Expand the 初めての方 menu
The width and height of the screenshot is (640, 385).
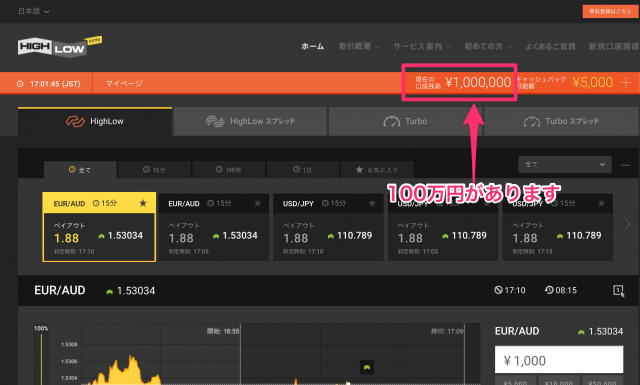[488, 47]
